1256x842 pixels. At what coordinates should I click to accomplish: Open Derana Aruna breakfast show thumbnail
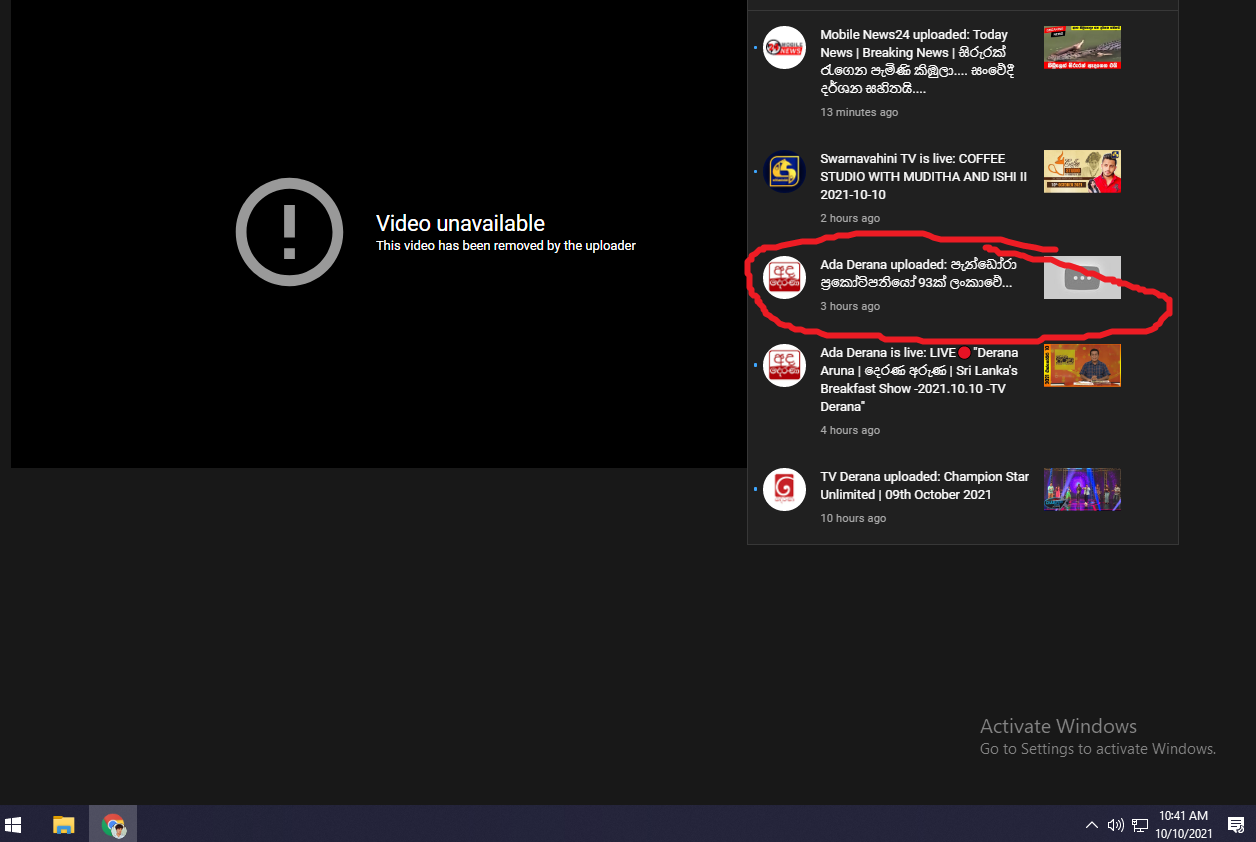tap(1082, 365)
